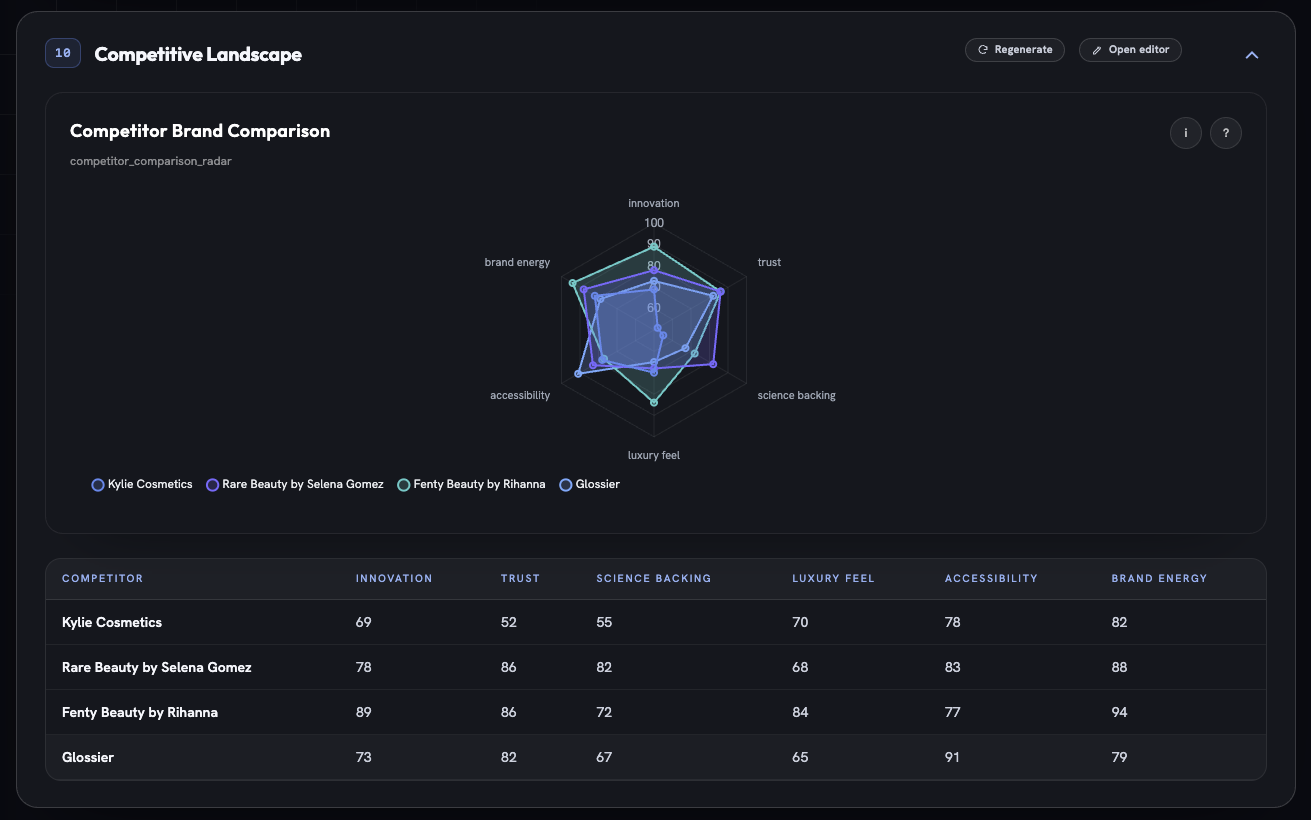Image resolution: width=1311 pixels, height=820 pixels.
Task: Collapse the Competitive Landscape section
Action: [x=1251, y=55]
